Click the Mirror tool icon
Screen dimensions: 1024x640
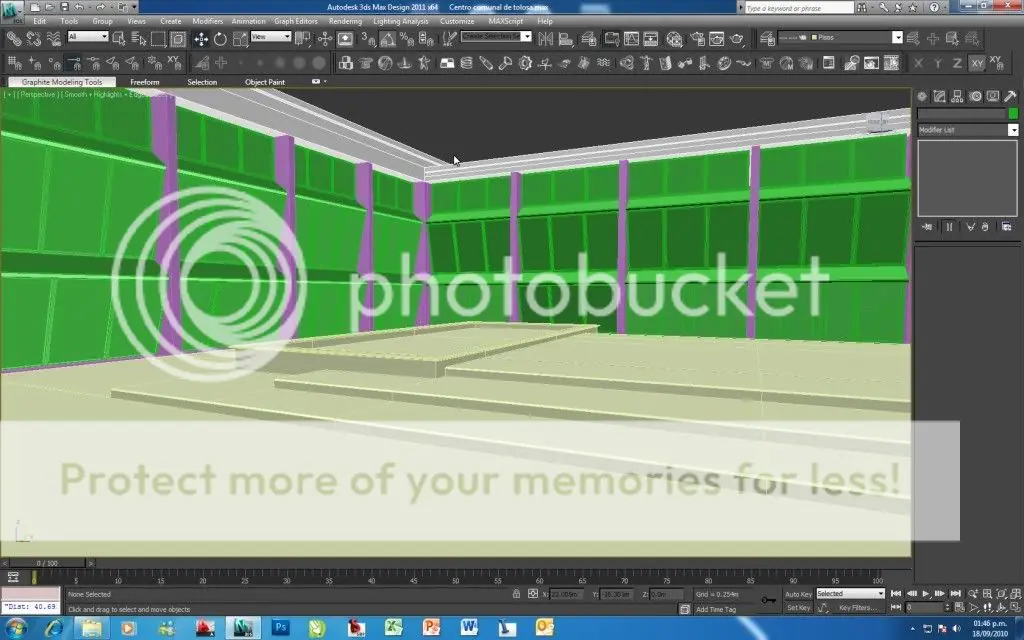(x=545, y=39)
